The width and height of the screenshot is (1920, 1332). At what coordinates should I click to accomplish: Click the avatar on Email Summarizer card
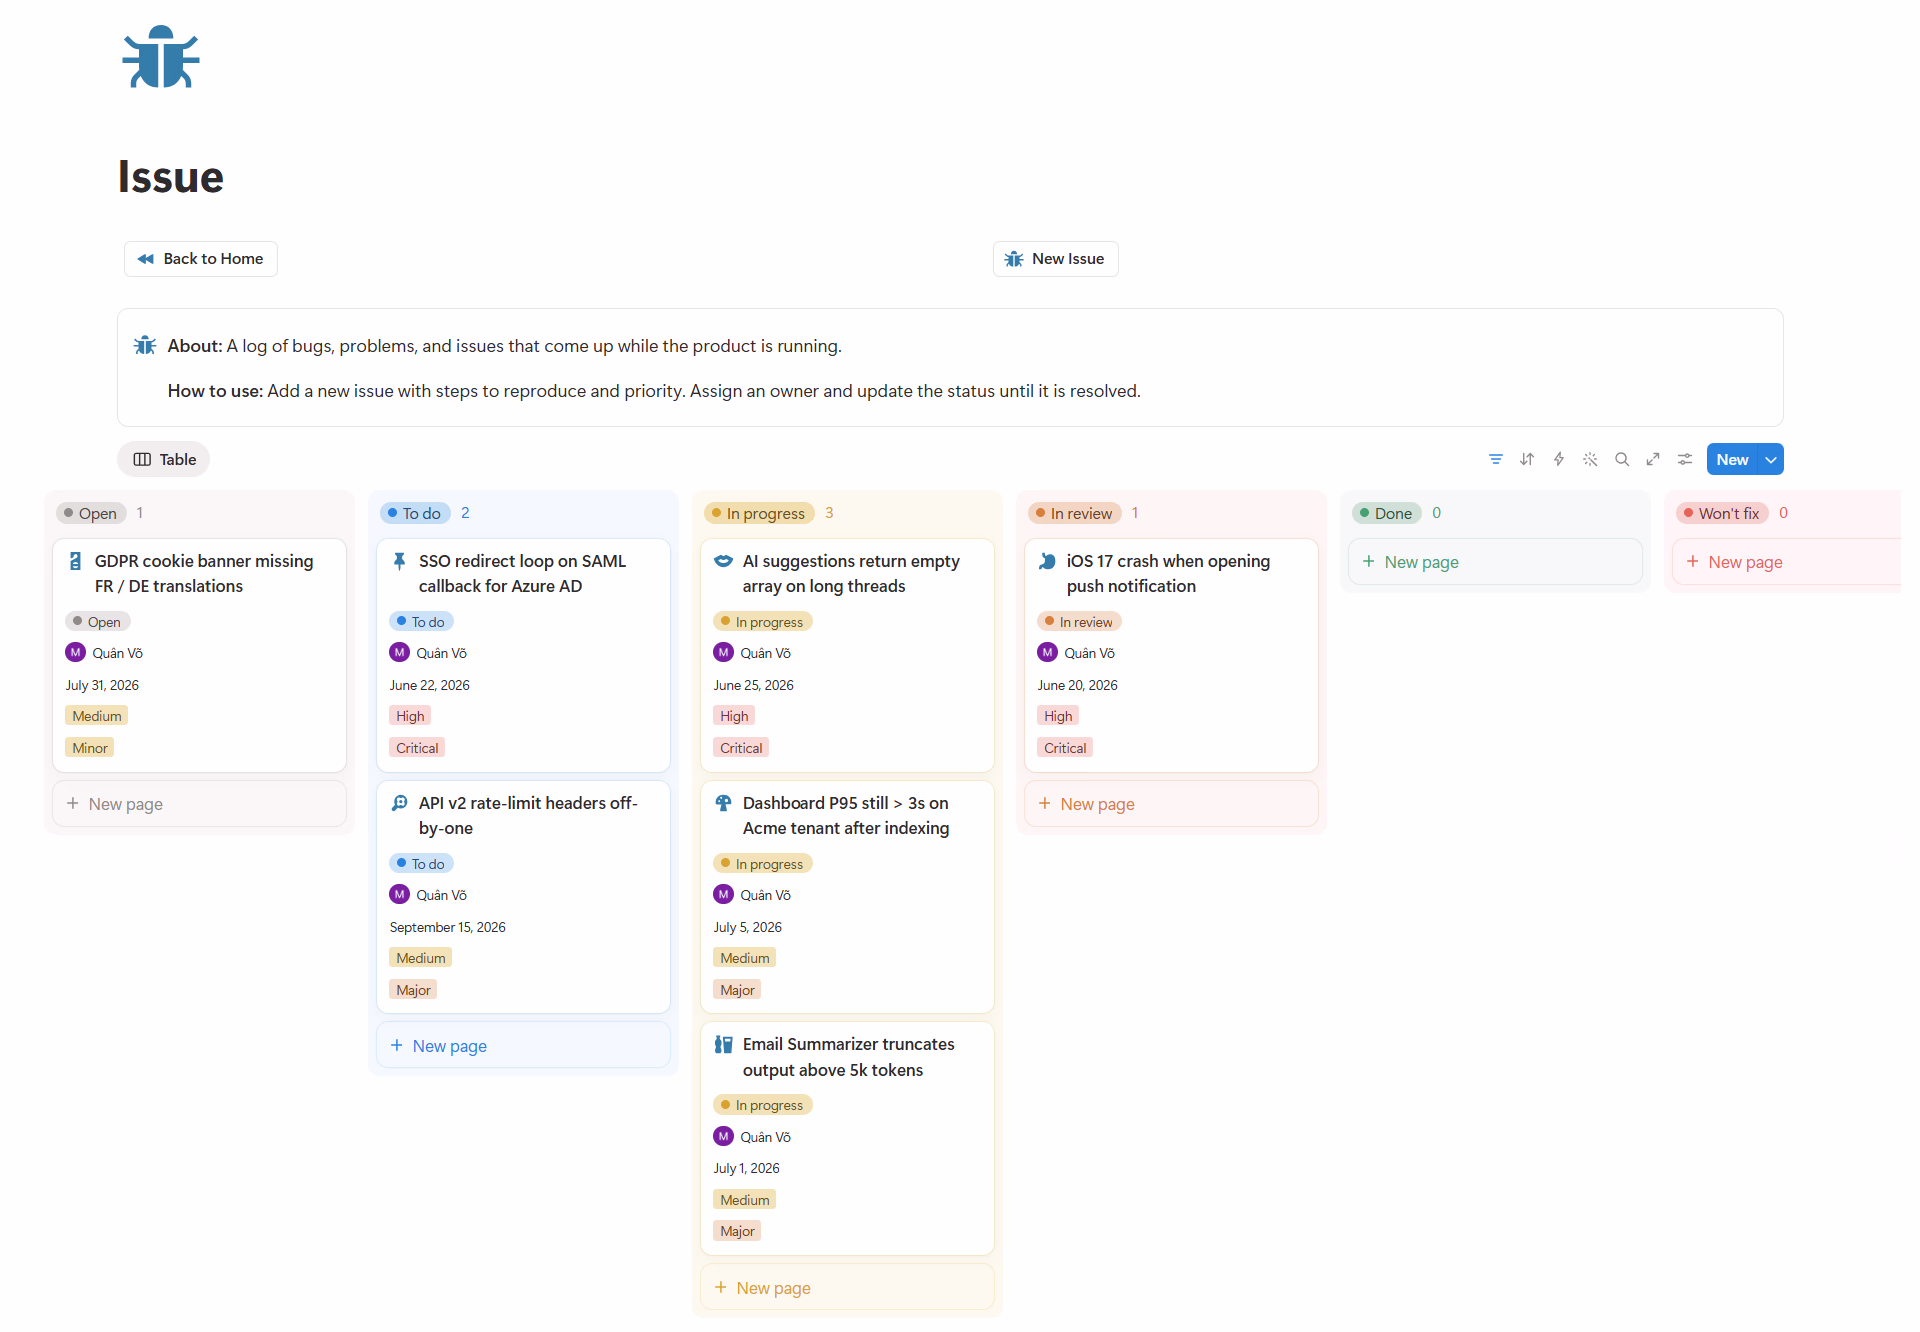coord(723,1136)
